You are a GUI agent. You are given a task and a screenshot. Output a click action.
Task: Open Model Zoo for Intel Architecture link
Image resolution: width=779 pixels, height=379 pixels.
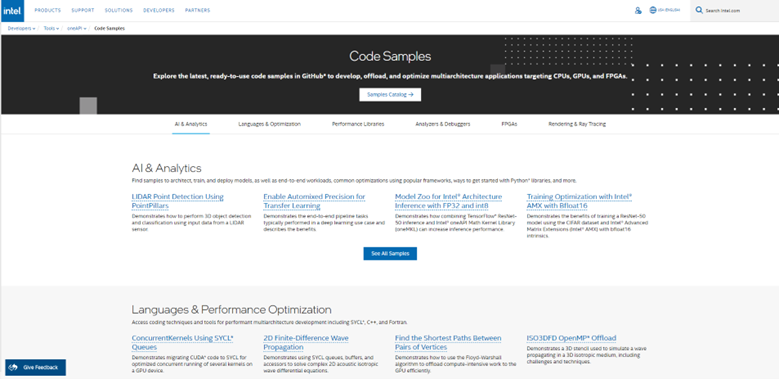449,201
